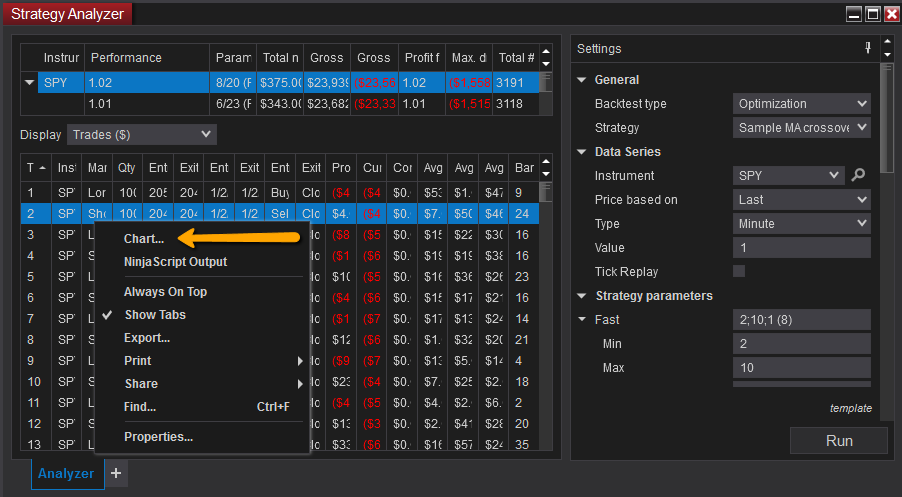Click the instrument search magnifier icon
The width and height of the screenshot is (902, 497).
tap(858, 176)
